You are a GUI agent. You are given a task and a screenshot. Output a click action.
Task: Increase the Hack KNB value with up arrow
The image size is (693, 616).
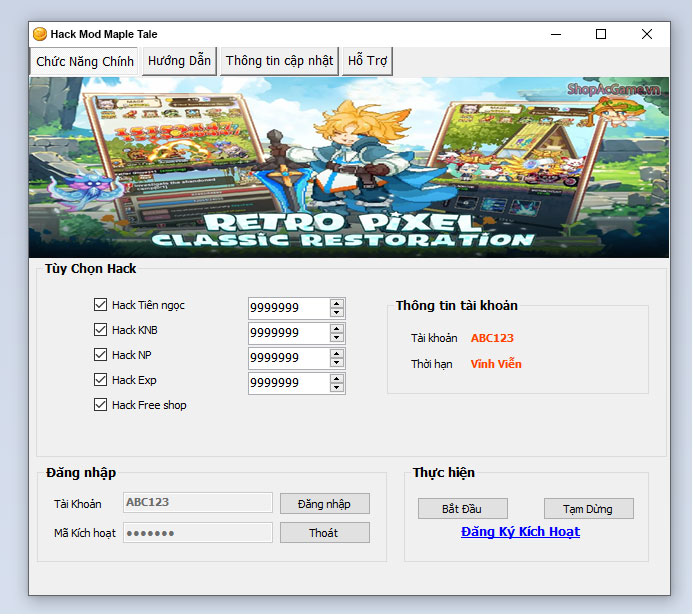pyautogui.click(x=337, y=329)
